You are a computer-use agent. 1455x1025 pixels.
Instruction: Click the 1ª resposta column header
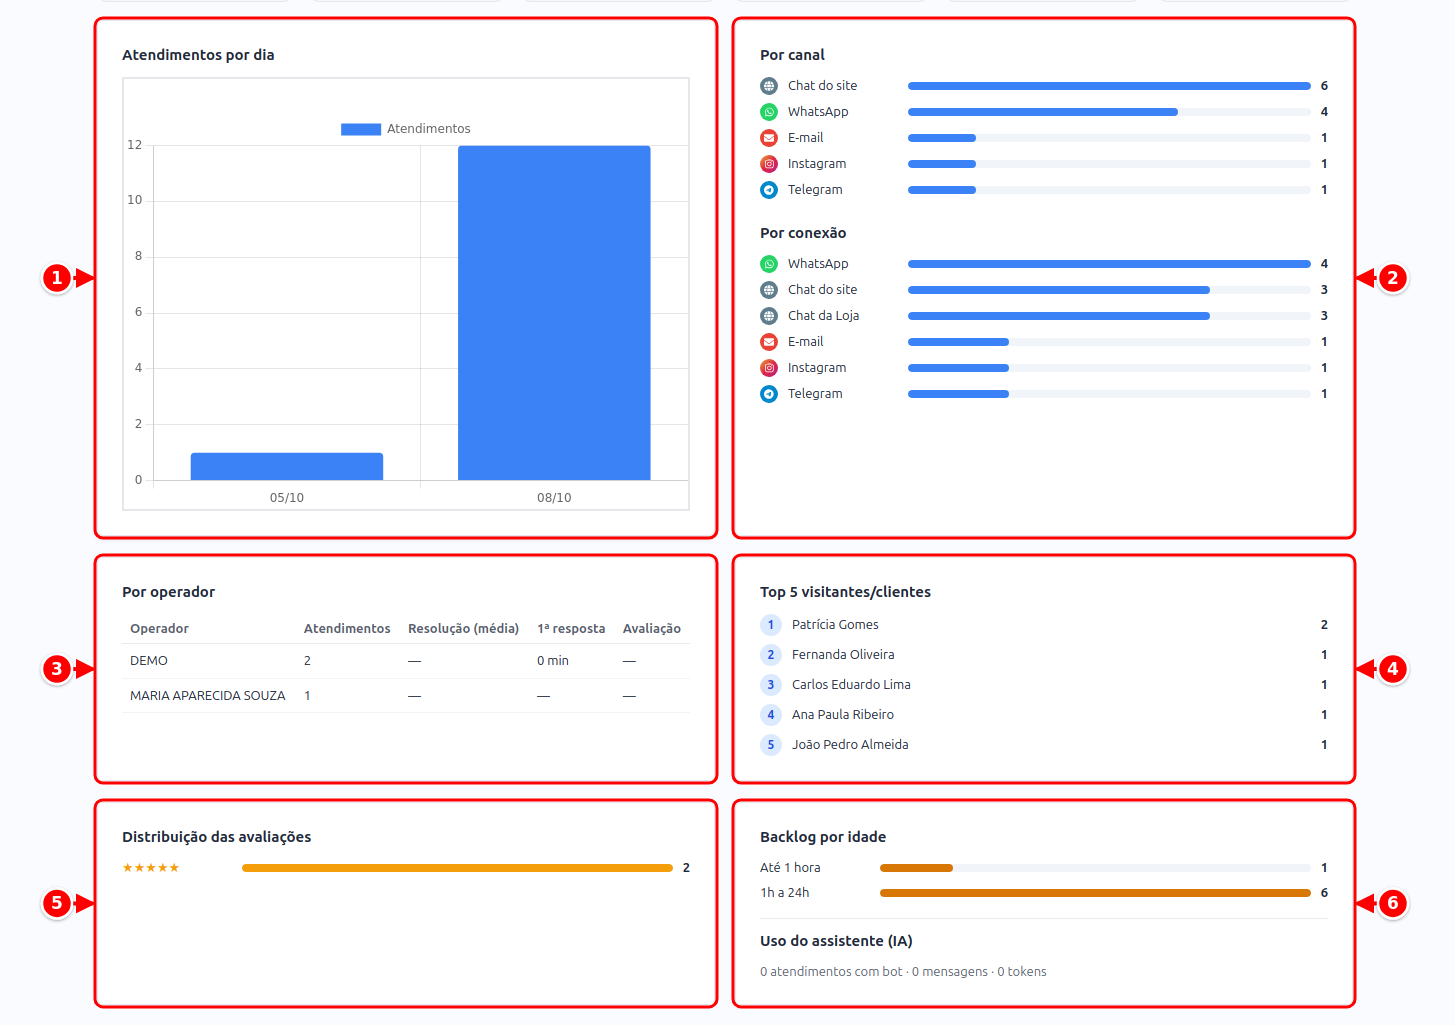[x=571, y=629]
